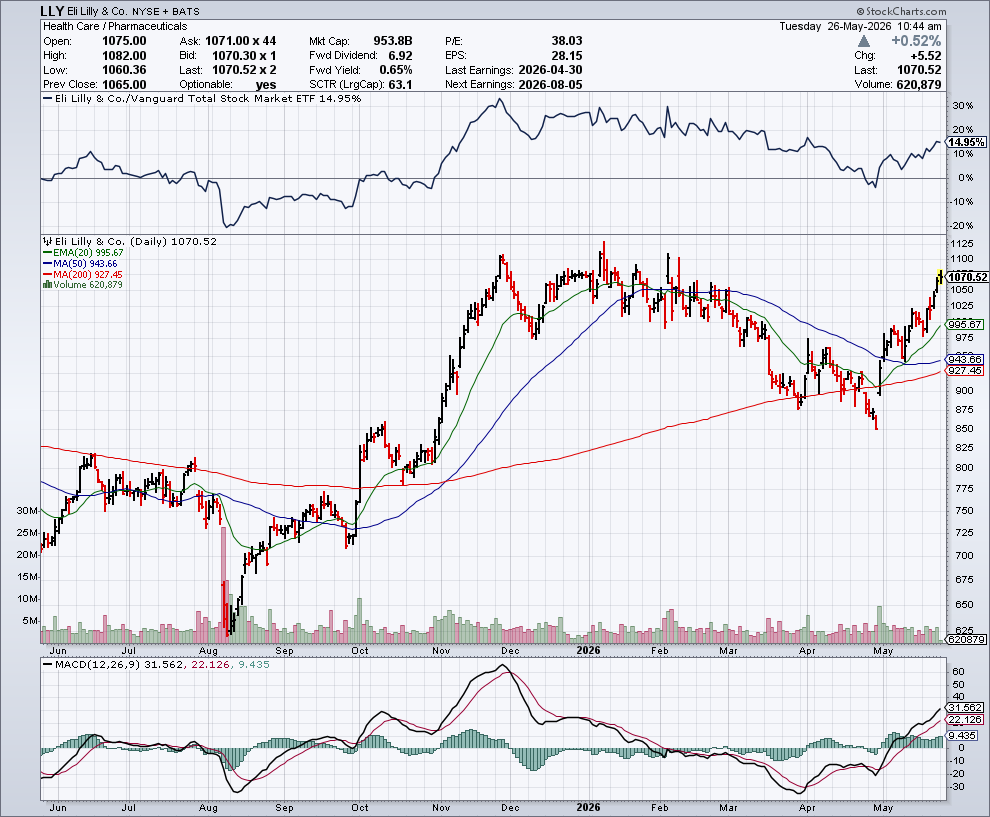The height and width of the screenshot is (817, 990).
Task: Click the LLY ticker symbol in the header
Action: [x=52, y=11]
